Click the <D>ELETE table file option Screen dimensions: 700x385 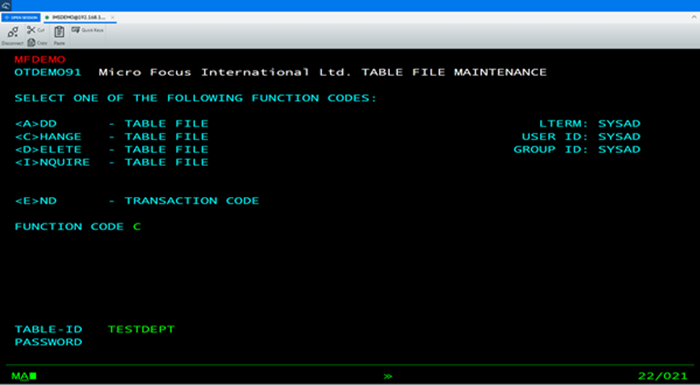click(x=112, y=150)
